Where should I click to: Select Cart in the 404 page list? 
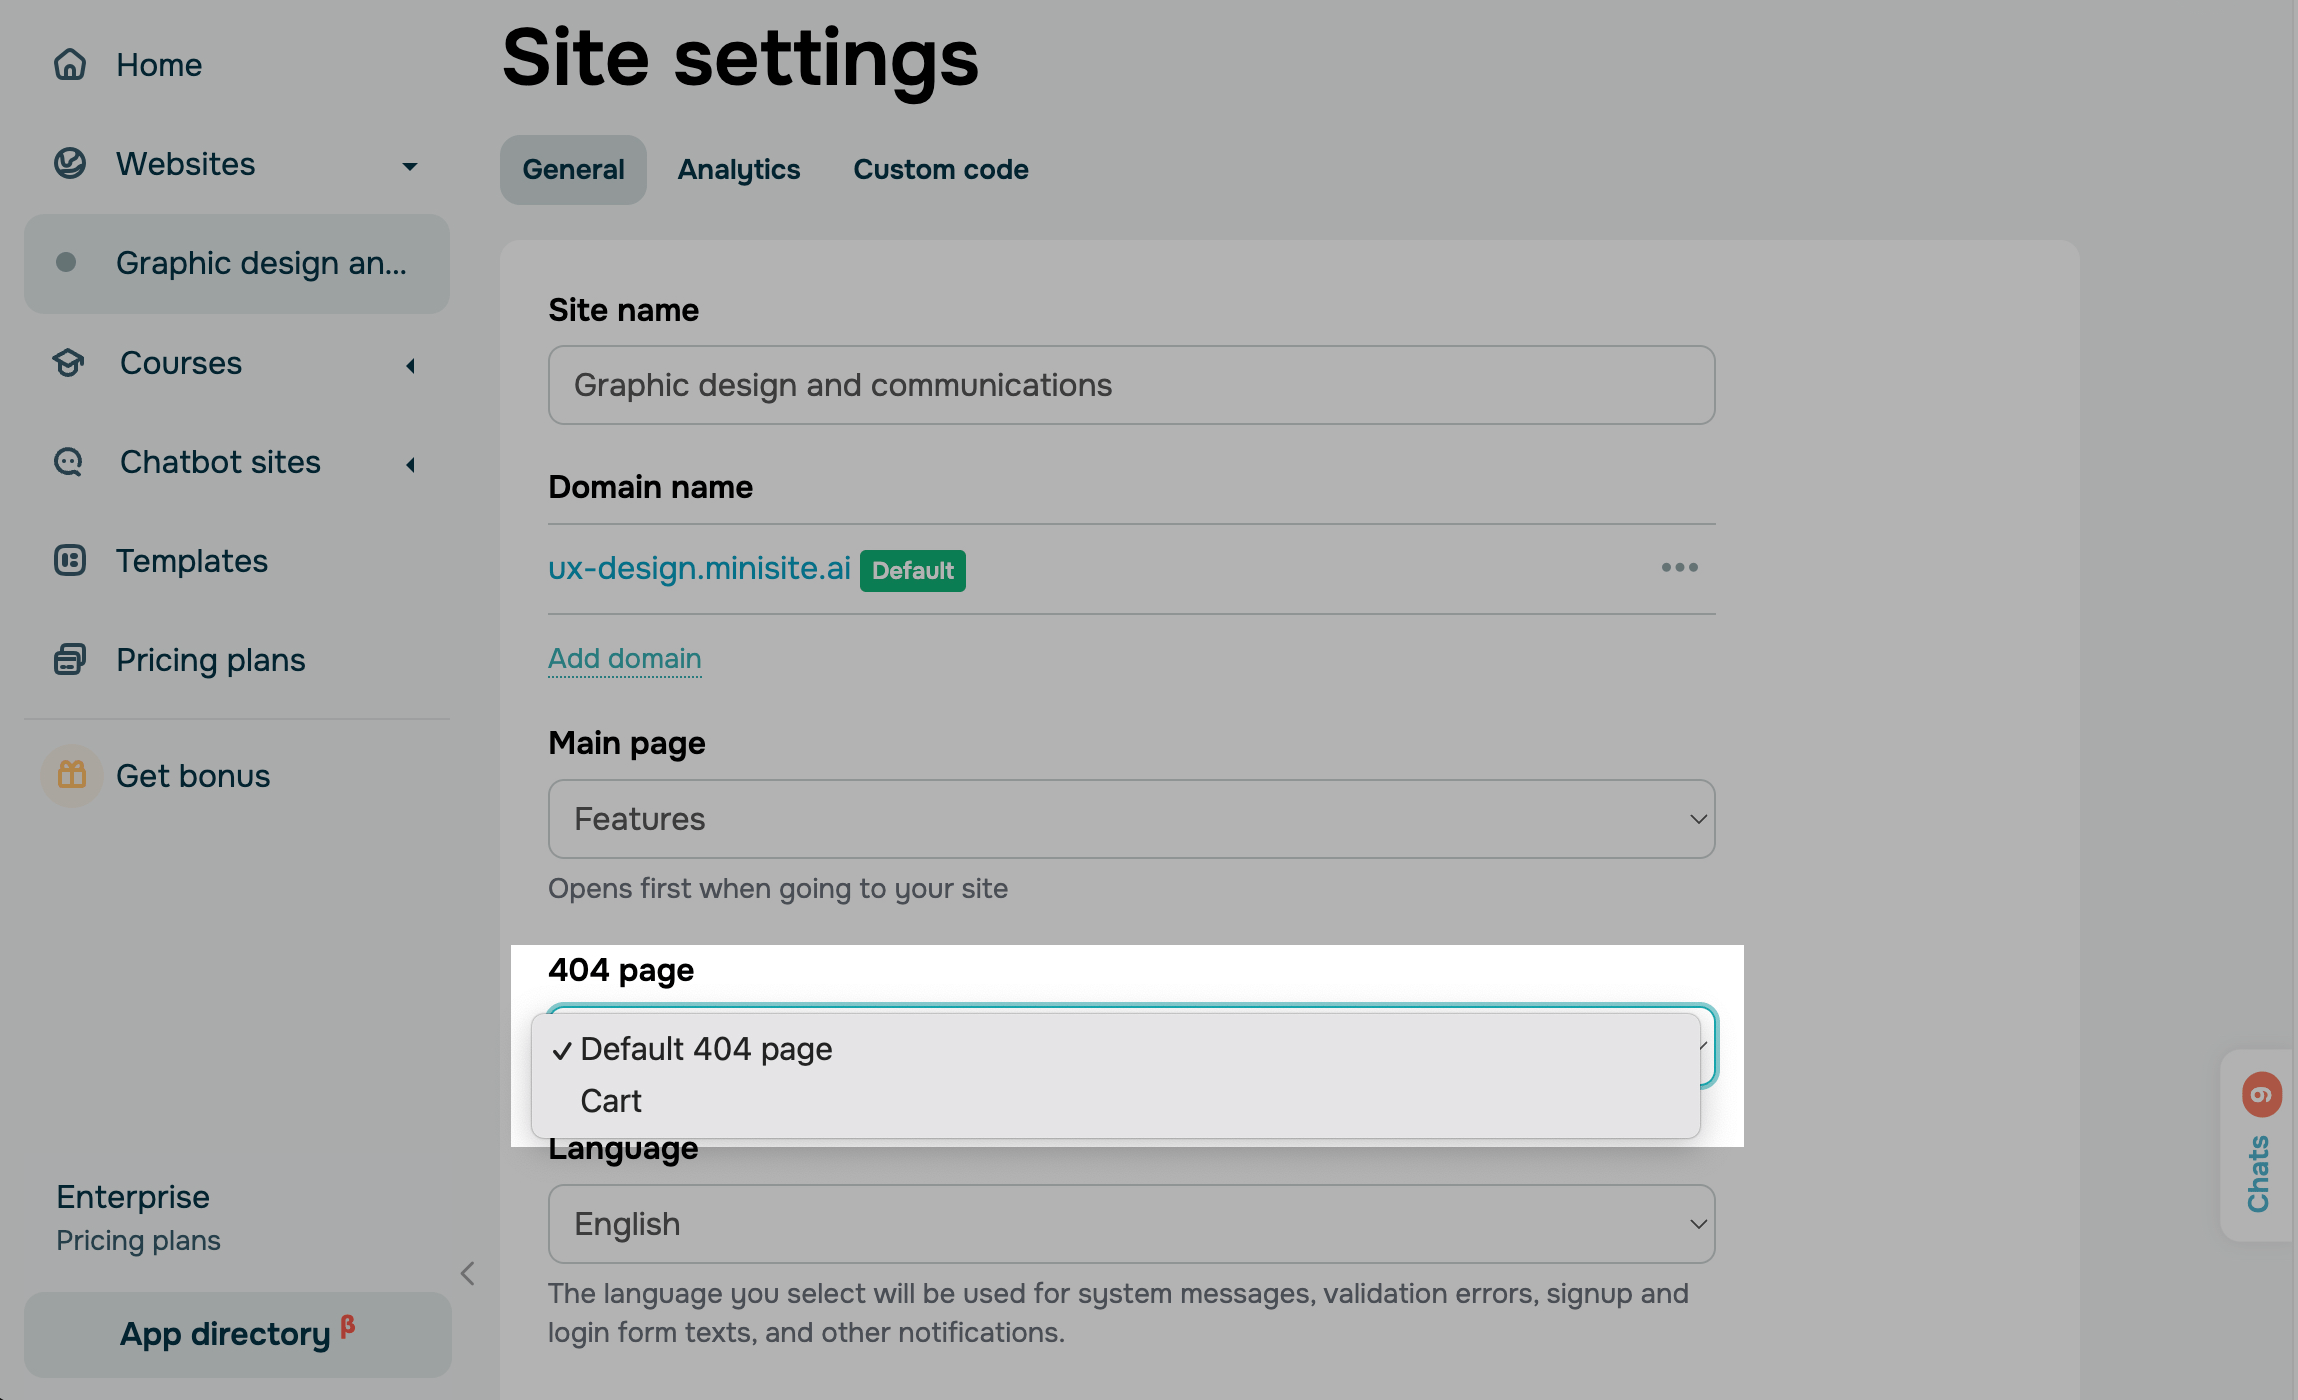pos(611,1101)
